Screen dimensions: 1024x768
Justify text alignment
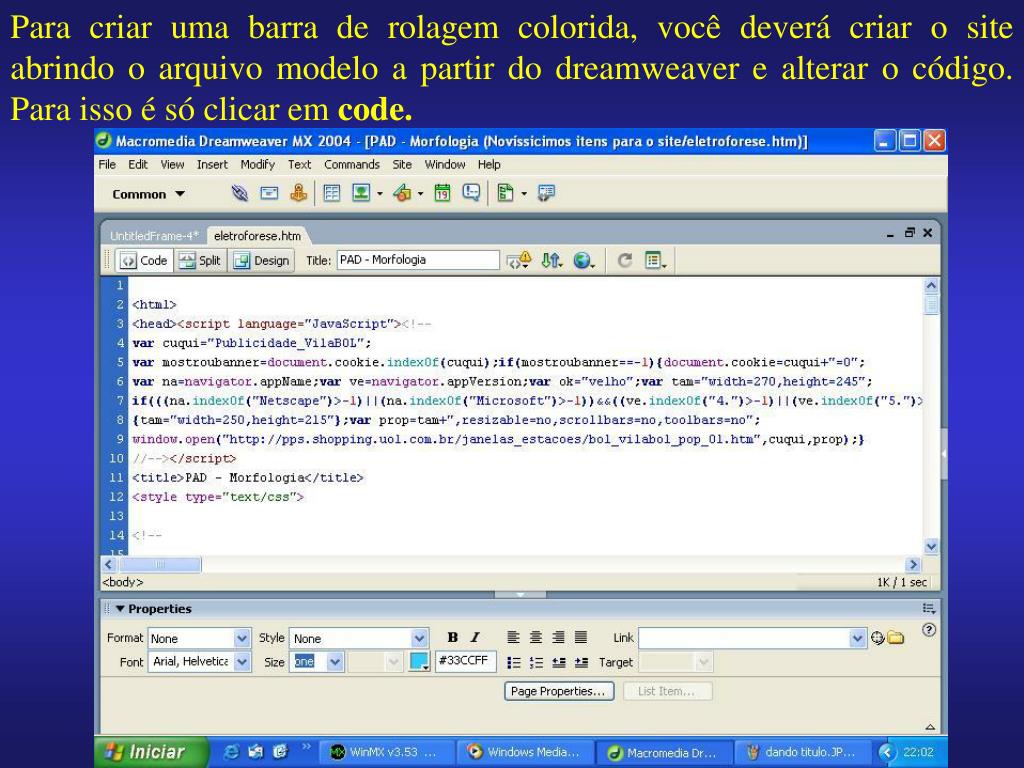[580, 638]
